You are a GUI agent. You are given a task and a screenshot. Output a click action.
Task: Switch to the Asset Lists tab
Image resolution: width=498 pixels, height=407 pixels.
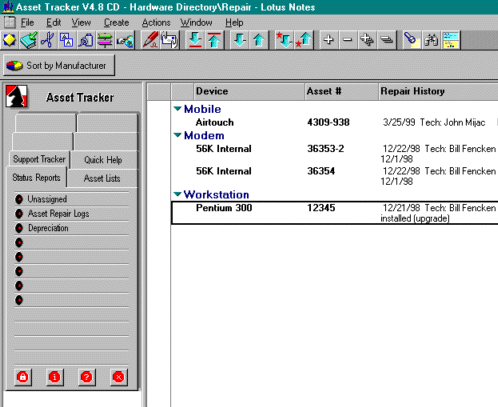(x=102, y=178)
